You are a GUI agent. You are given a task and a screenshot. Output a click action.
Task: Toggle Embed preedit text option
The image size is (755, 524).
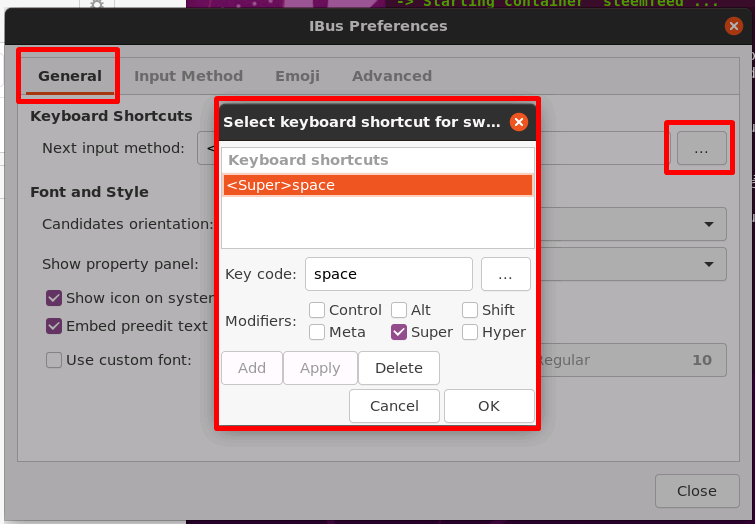(54, 326)
